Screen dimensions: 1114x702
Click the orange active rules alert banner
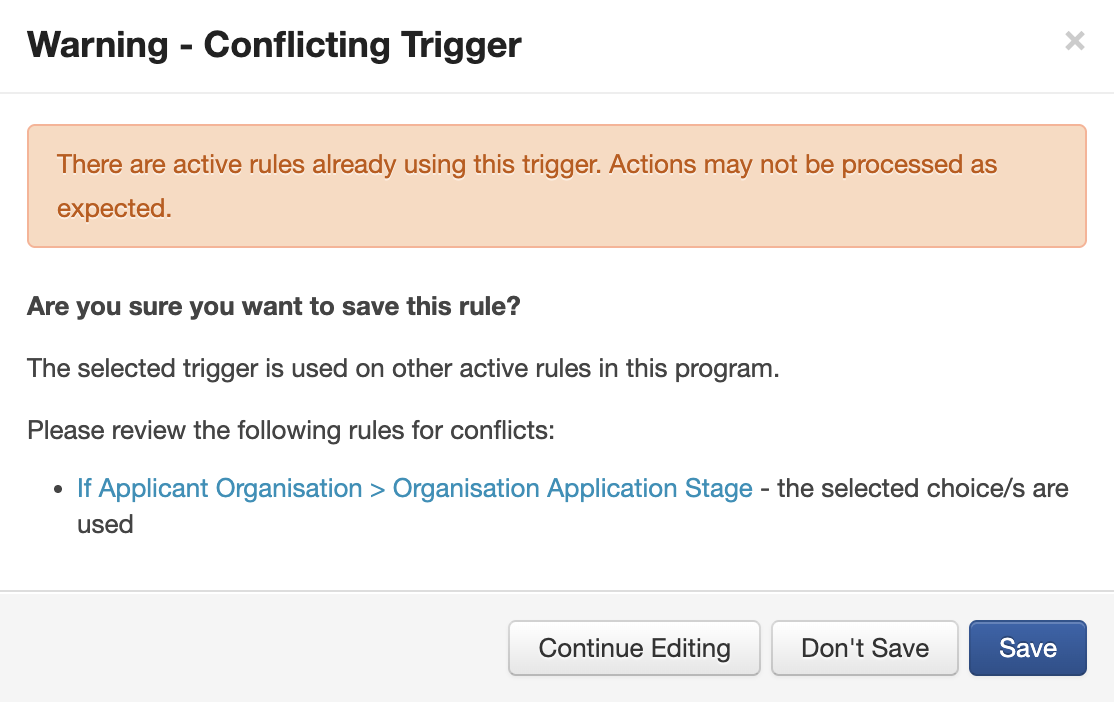[x=556, y=186]
